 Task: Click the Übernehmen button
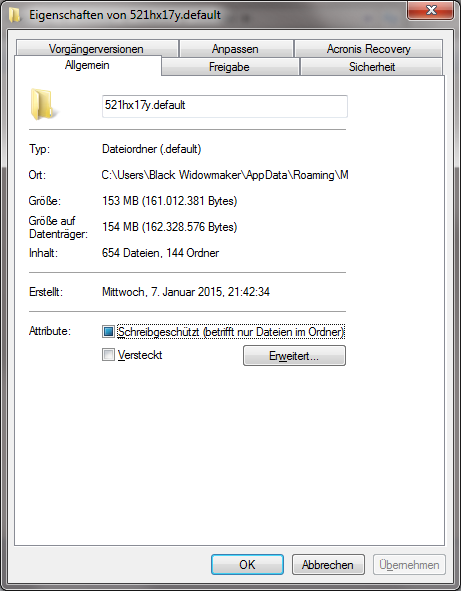point(409,564)
